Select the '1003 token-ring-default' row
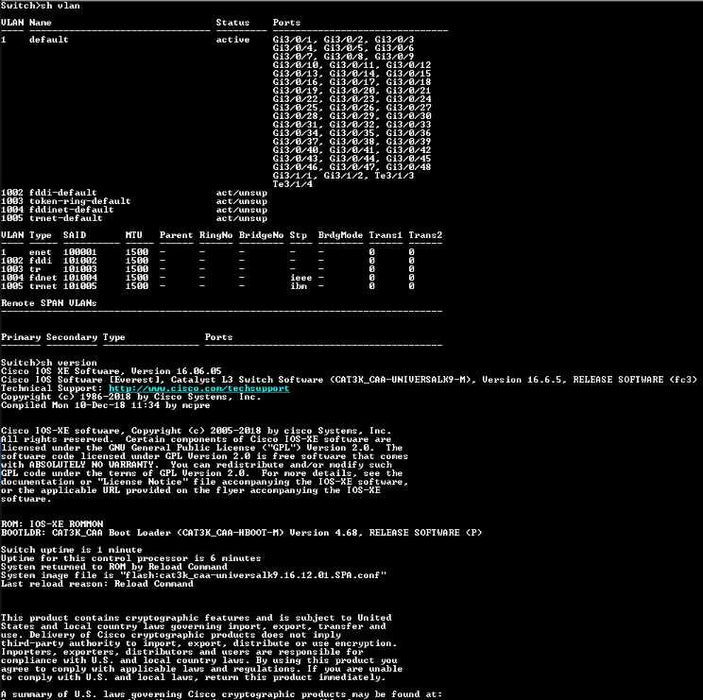Image resolution: width=703 pixels, height=700 pixels. [134, 201]
